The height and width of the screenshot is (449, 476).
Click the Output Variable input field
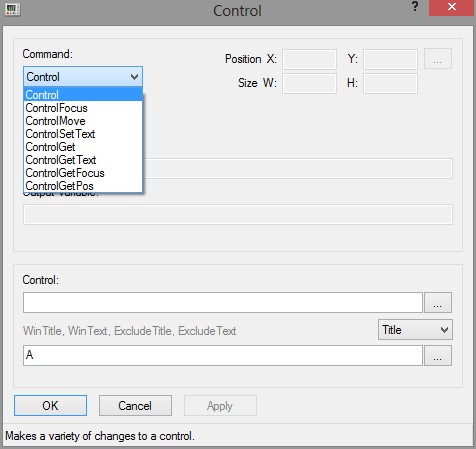(x=238, y=214)
